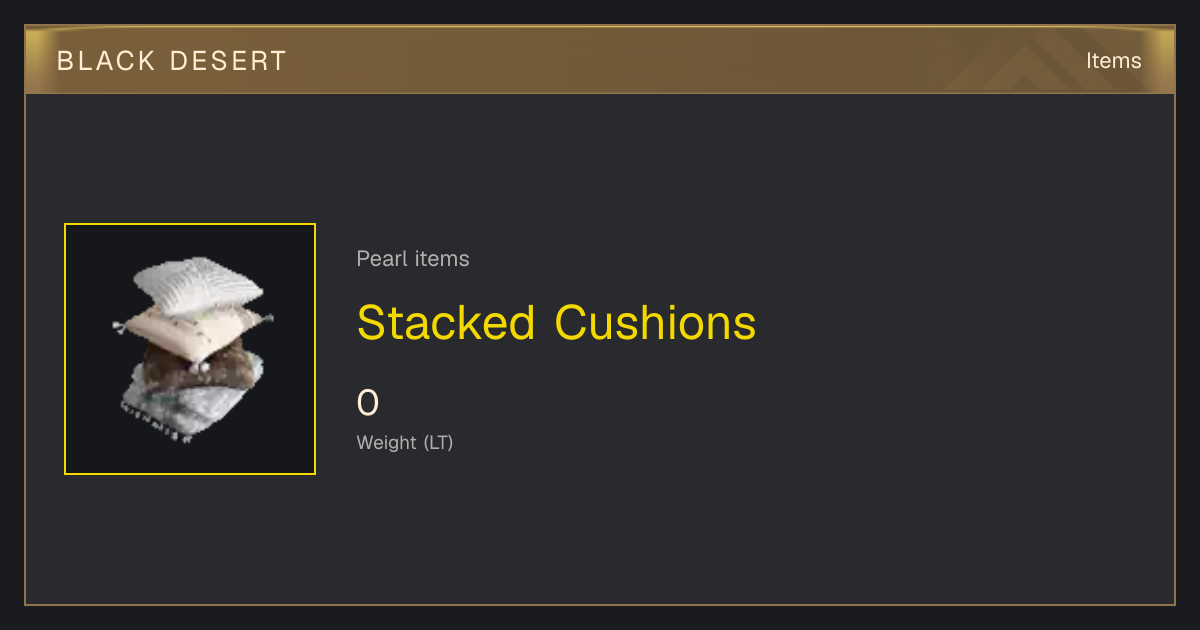Viewport: 1200px width, 630px height.
Task: Select the Pearl items category label
Action: [x=413, y=259]
